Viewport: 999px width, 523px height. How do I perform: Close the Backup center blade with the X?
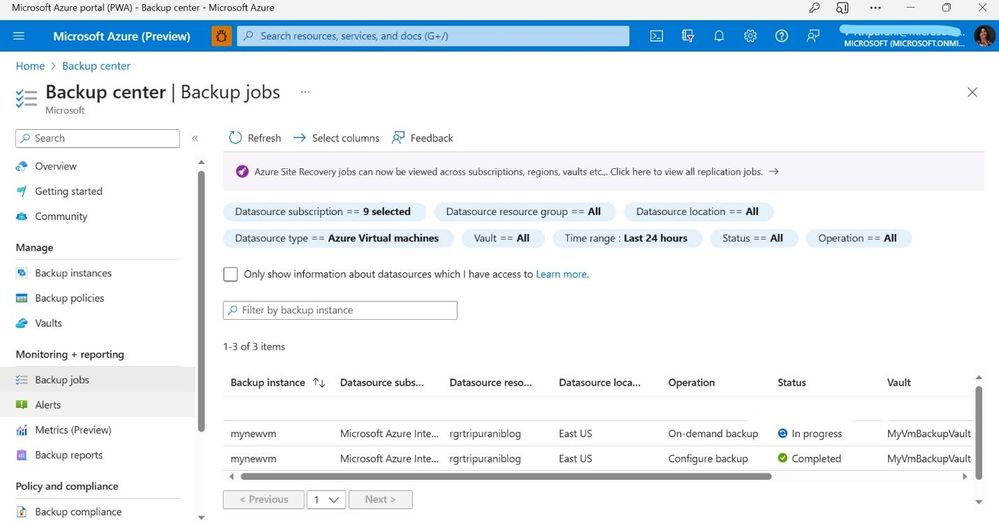(972, 92)
